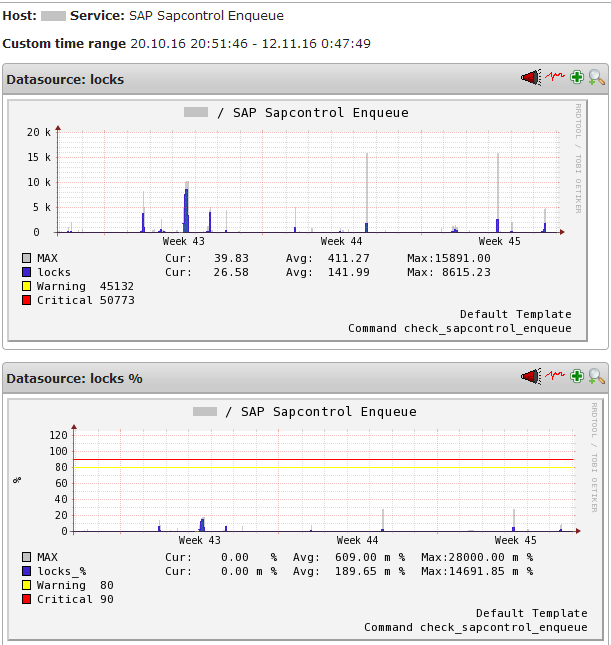
Task: Click 'Default Template' text in locks % graph
Action: coord(532,613)
